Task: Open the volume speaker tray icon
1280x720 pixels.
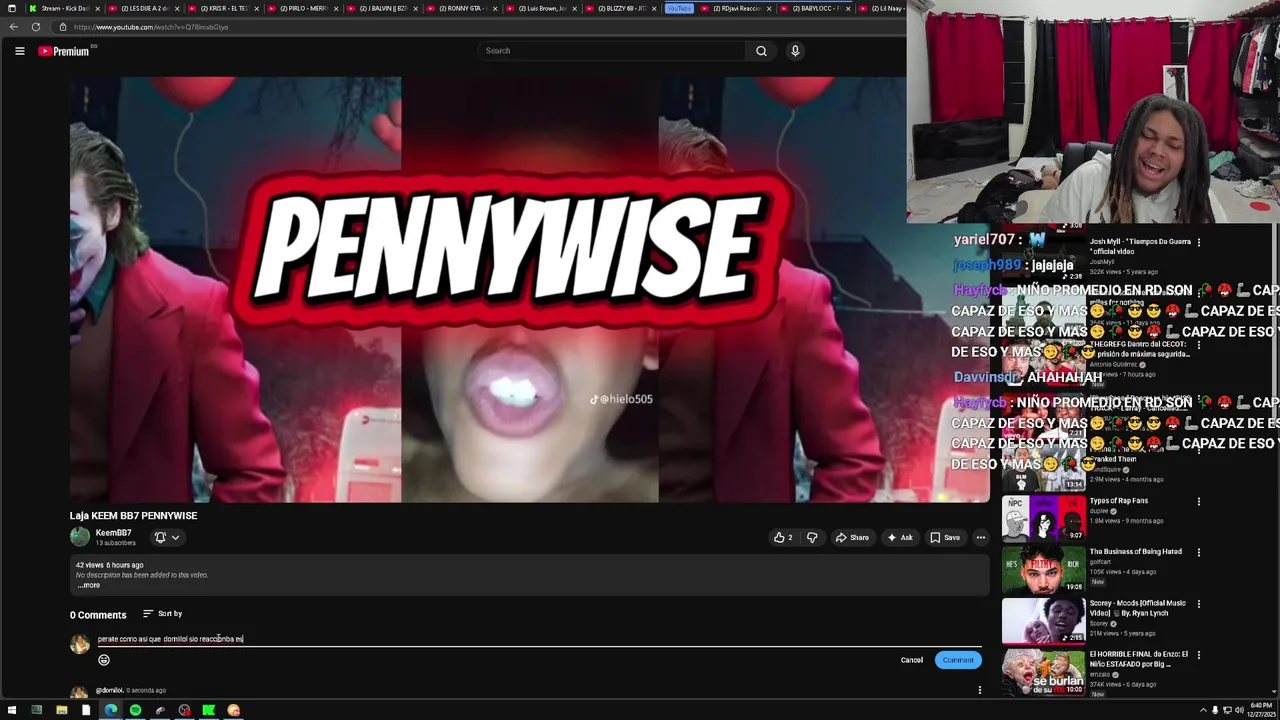Action: (1239, 710)
